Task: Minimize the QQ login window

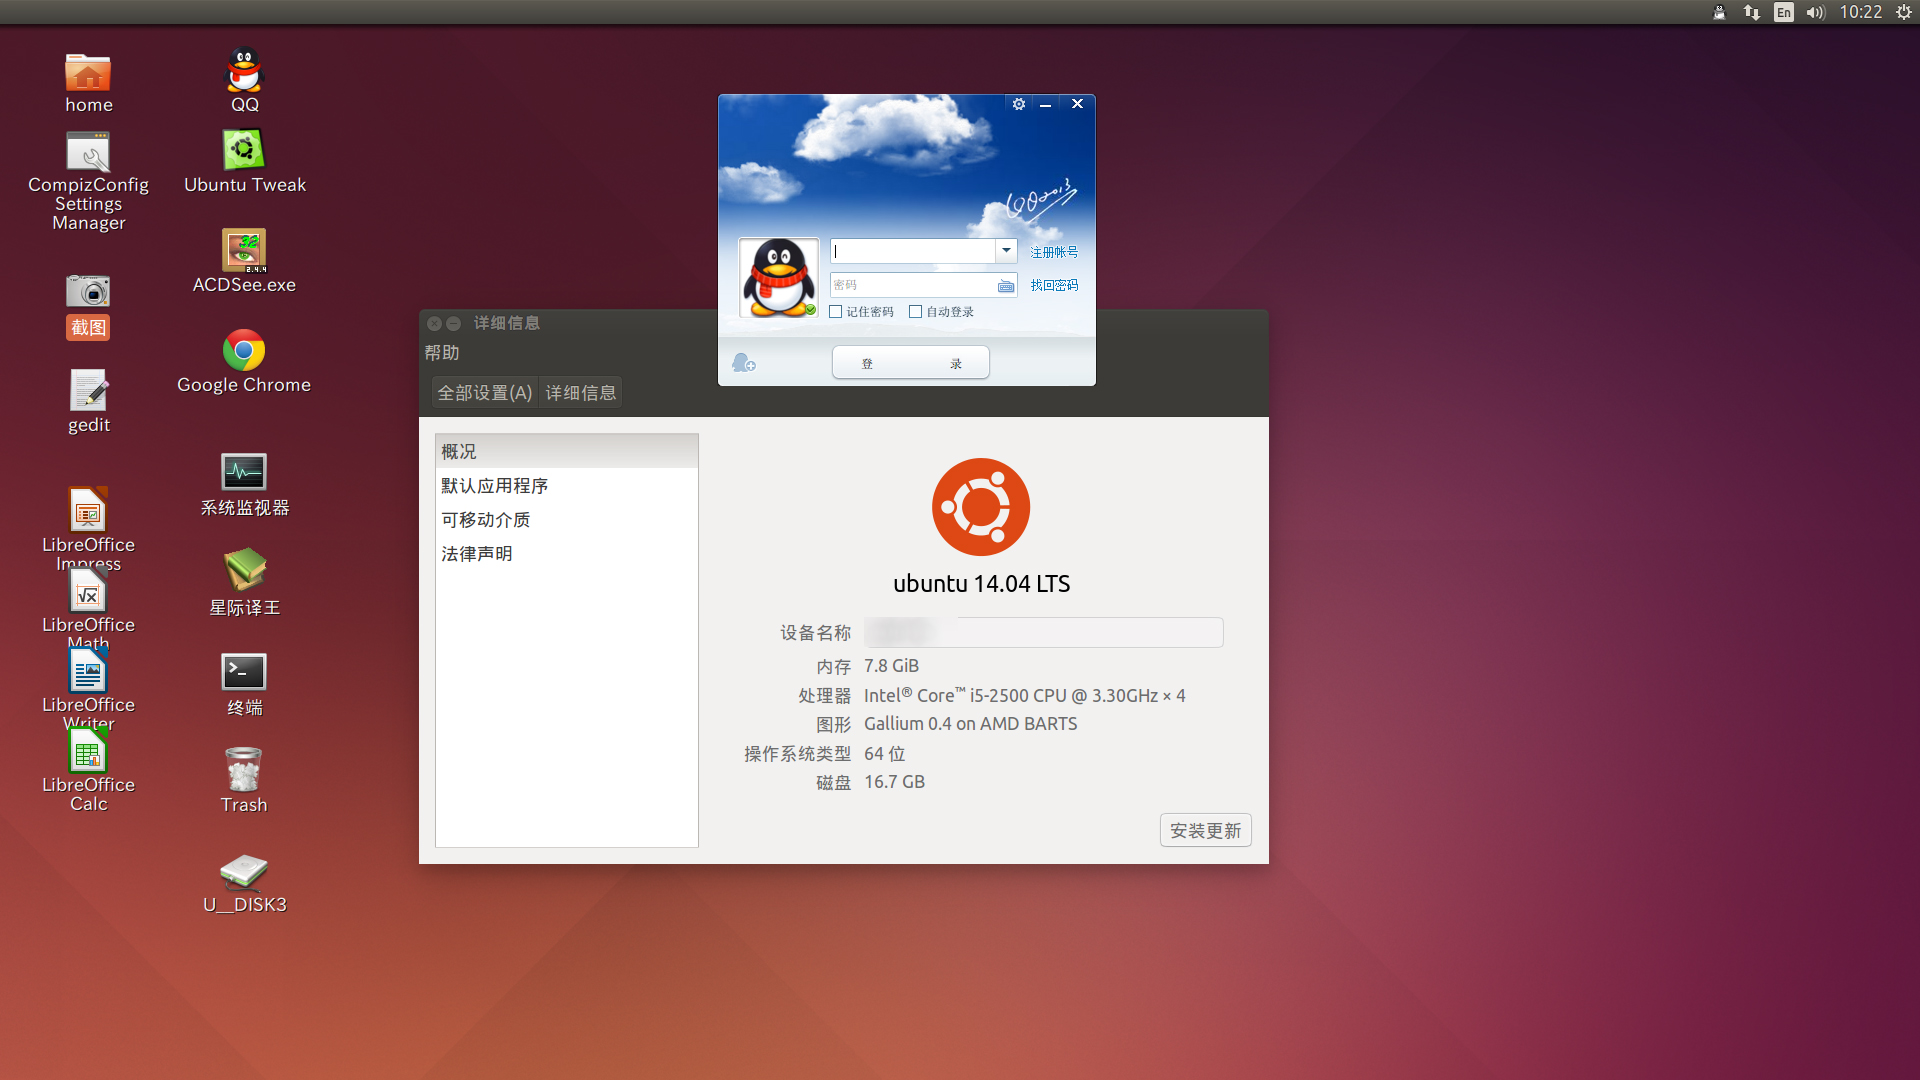Action: pos(1045,104)
